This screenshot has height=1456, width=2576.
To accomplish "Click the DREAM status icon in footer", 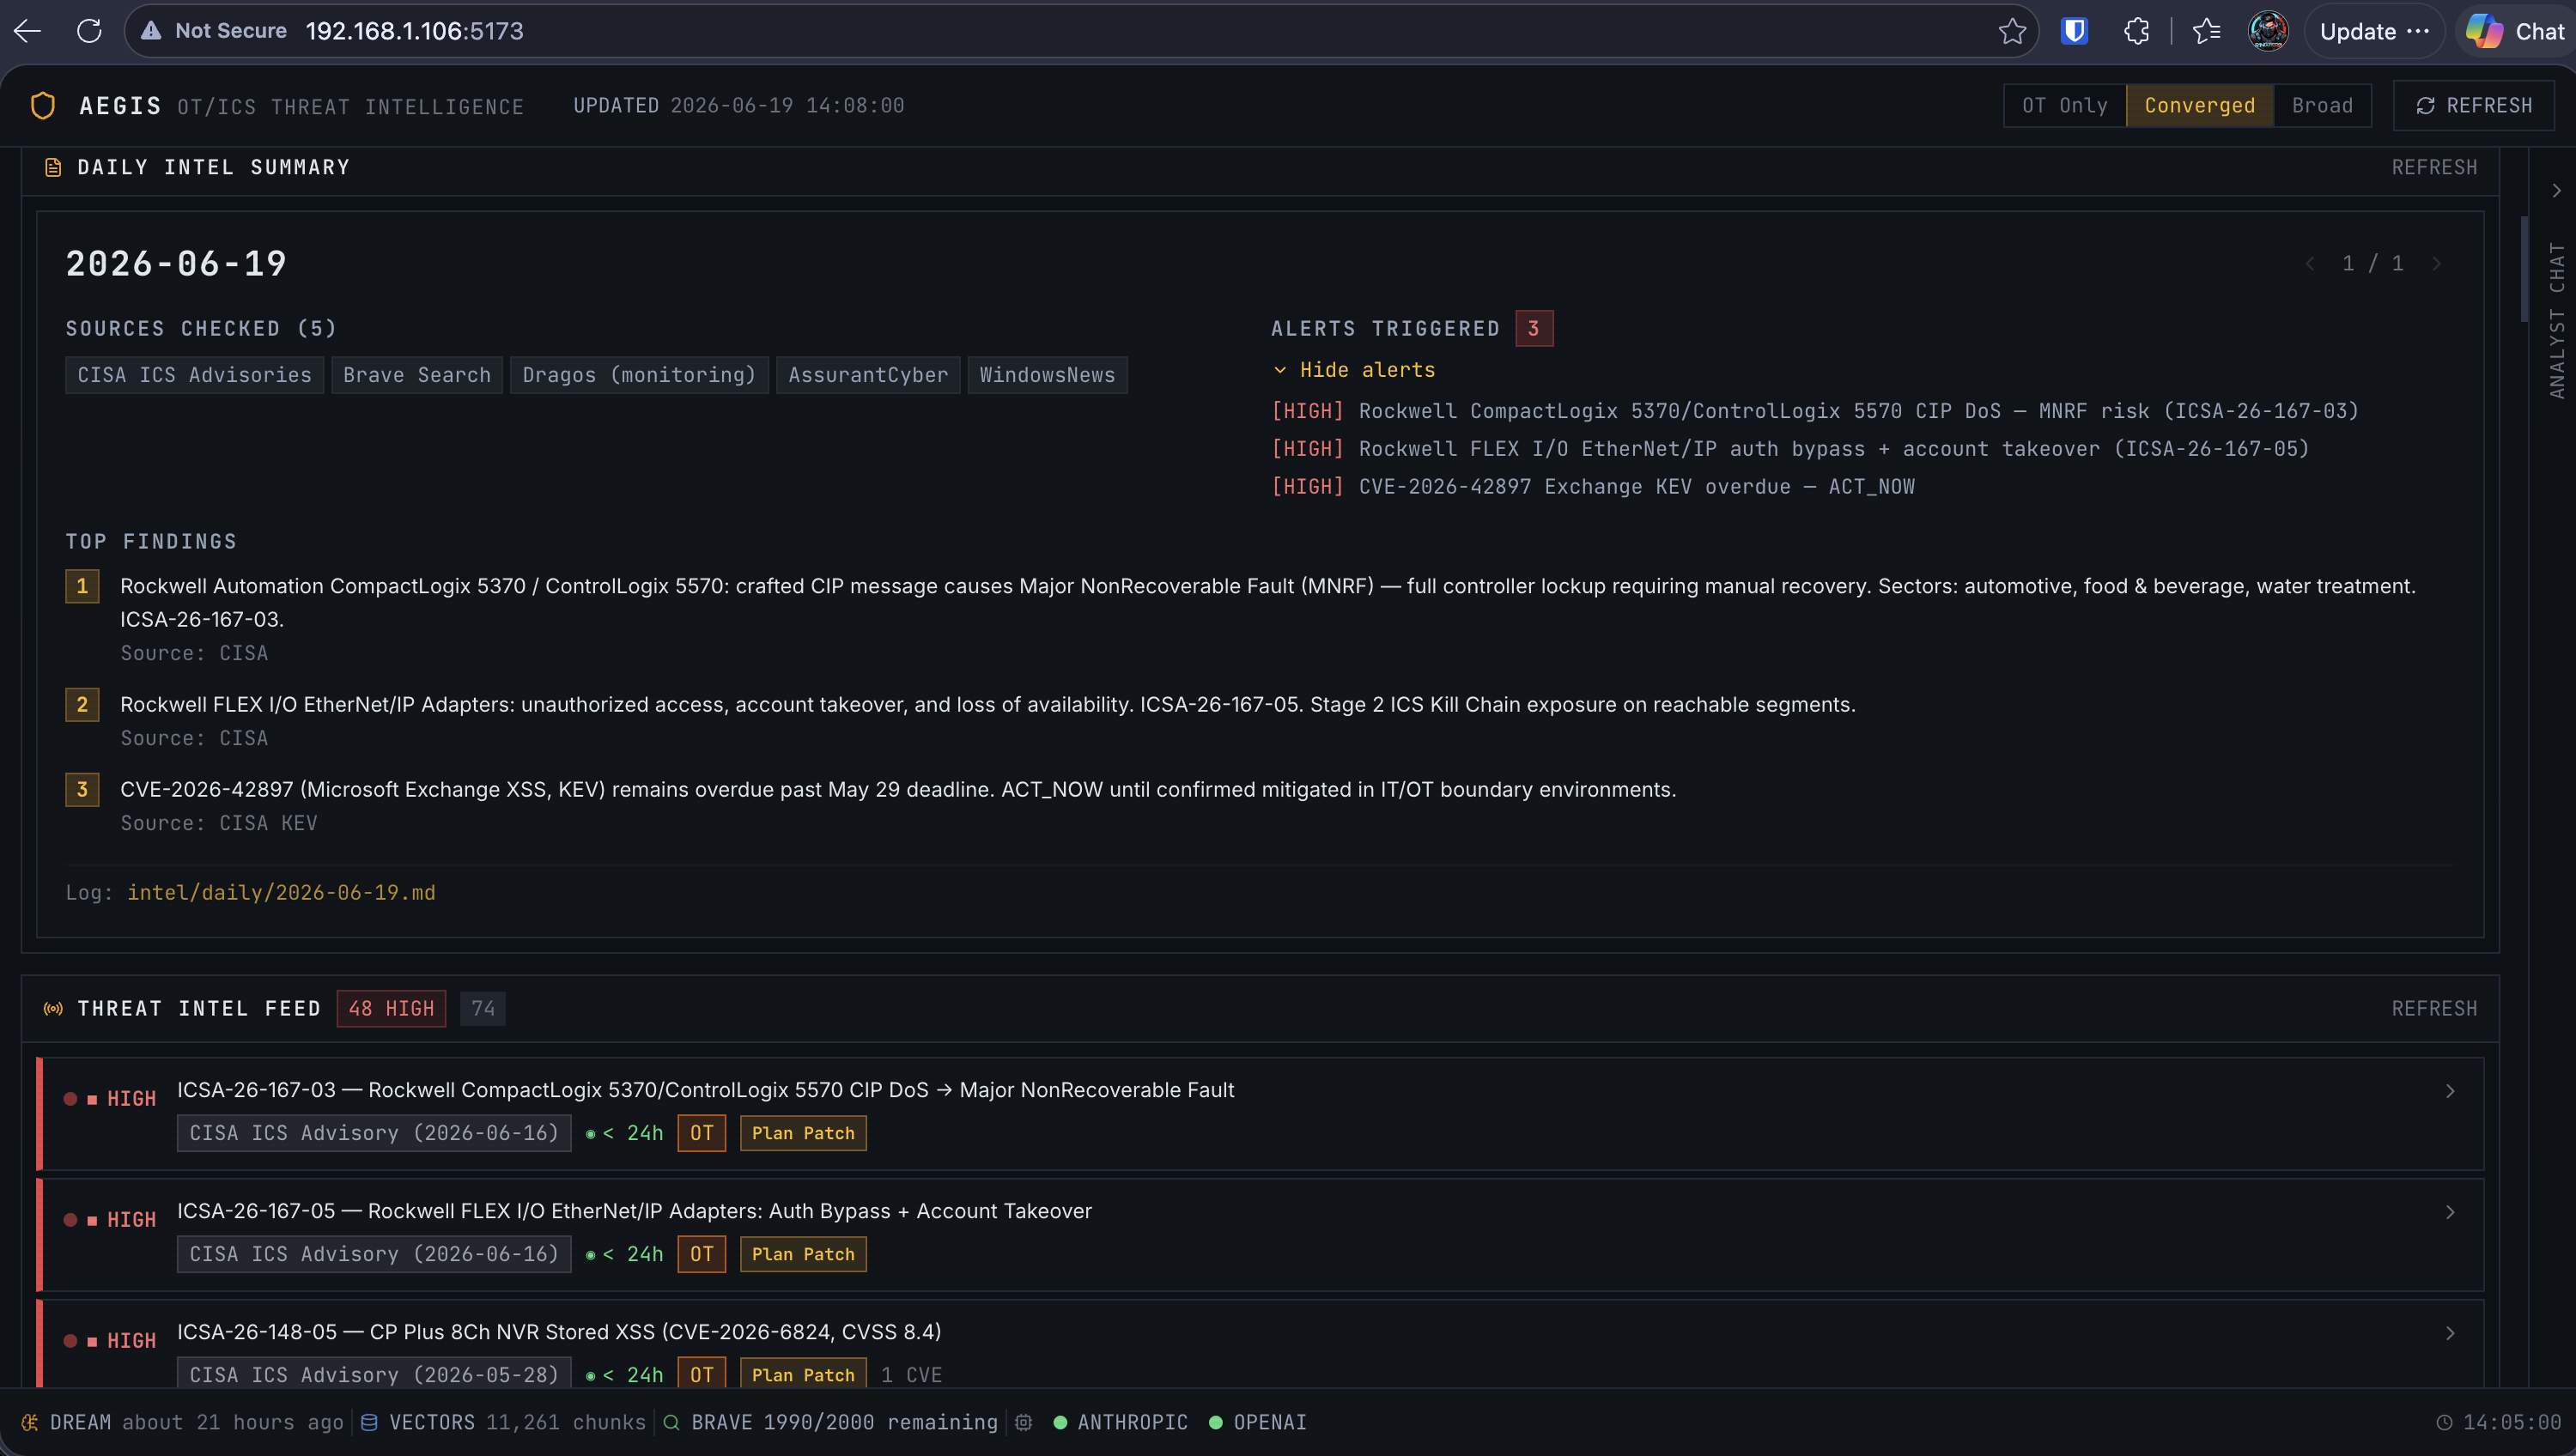I will (x=29, y=1422).
